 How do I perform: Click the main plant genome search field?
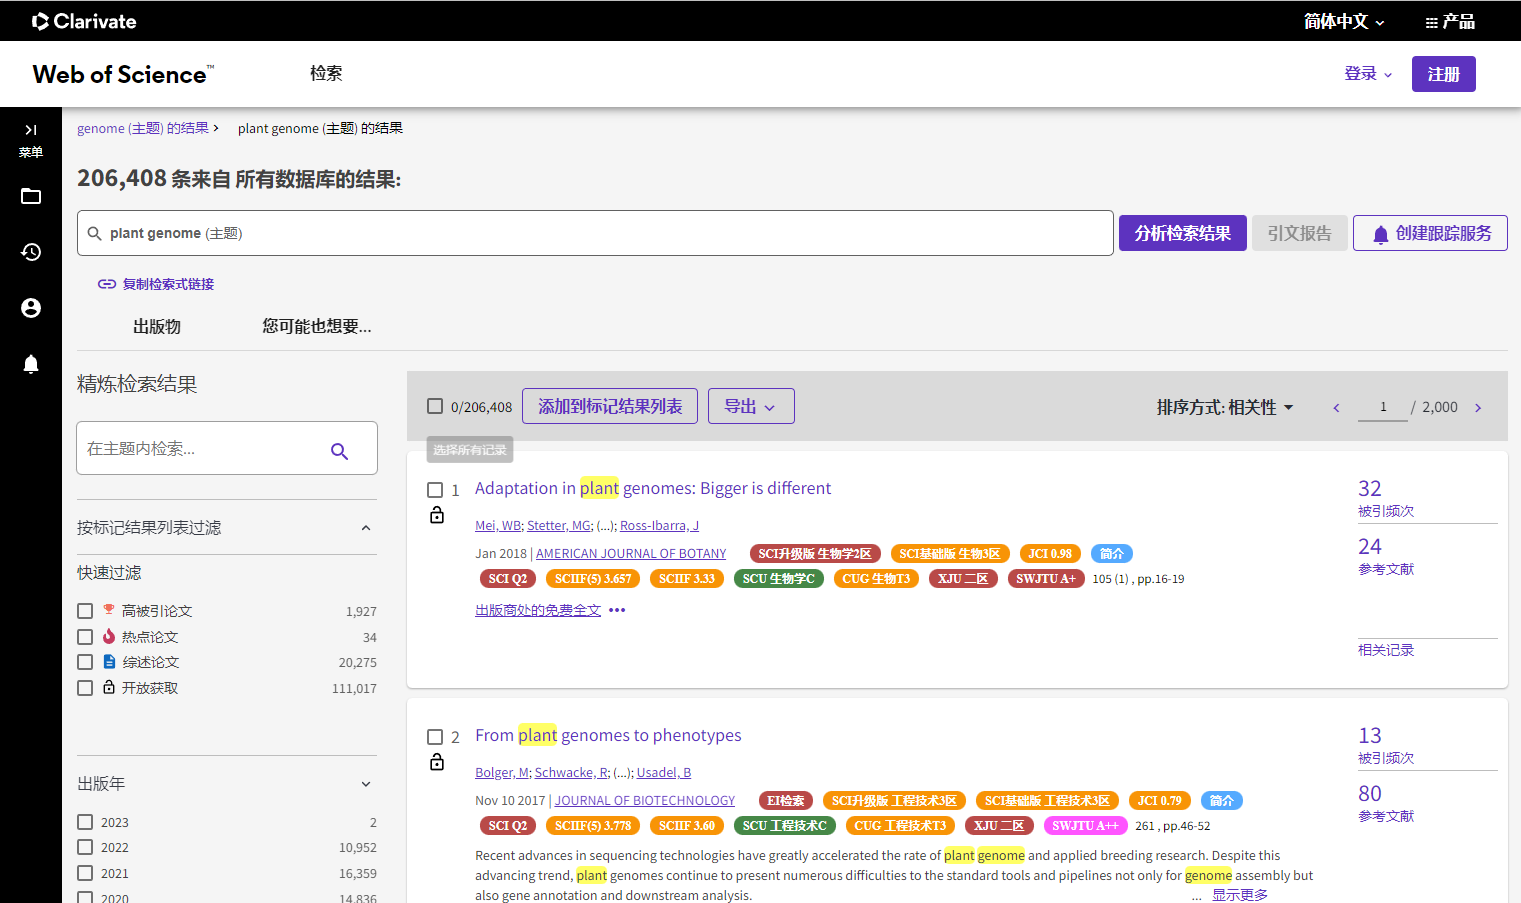point(595,233)
